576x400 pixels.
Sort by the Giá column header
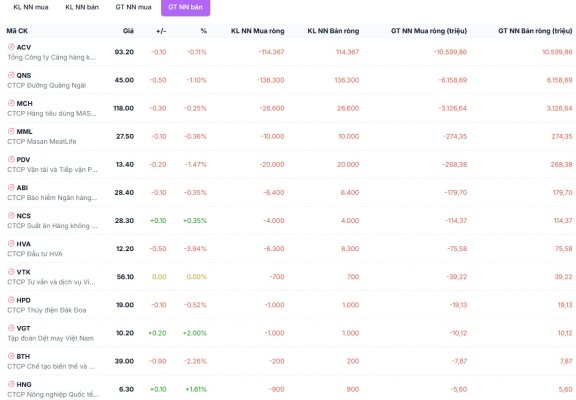pyautogui.click(x=128, y=31)
